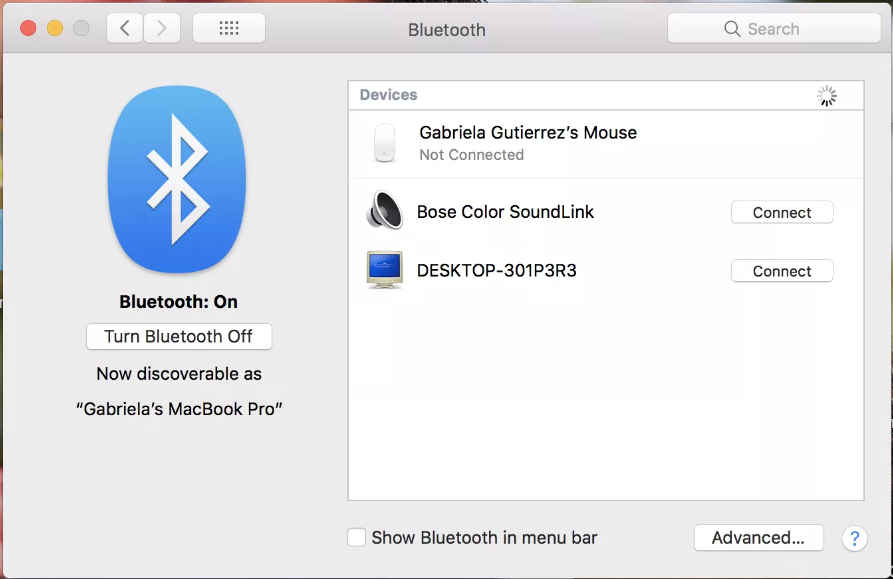Click the Devices list header
Screen dimensions: 893x579
pos(606,95)
